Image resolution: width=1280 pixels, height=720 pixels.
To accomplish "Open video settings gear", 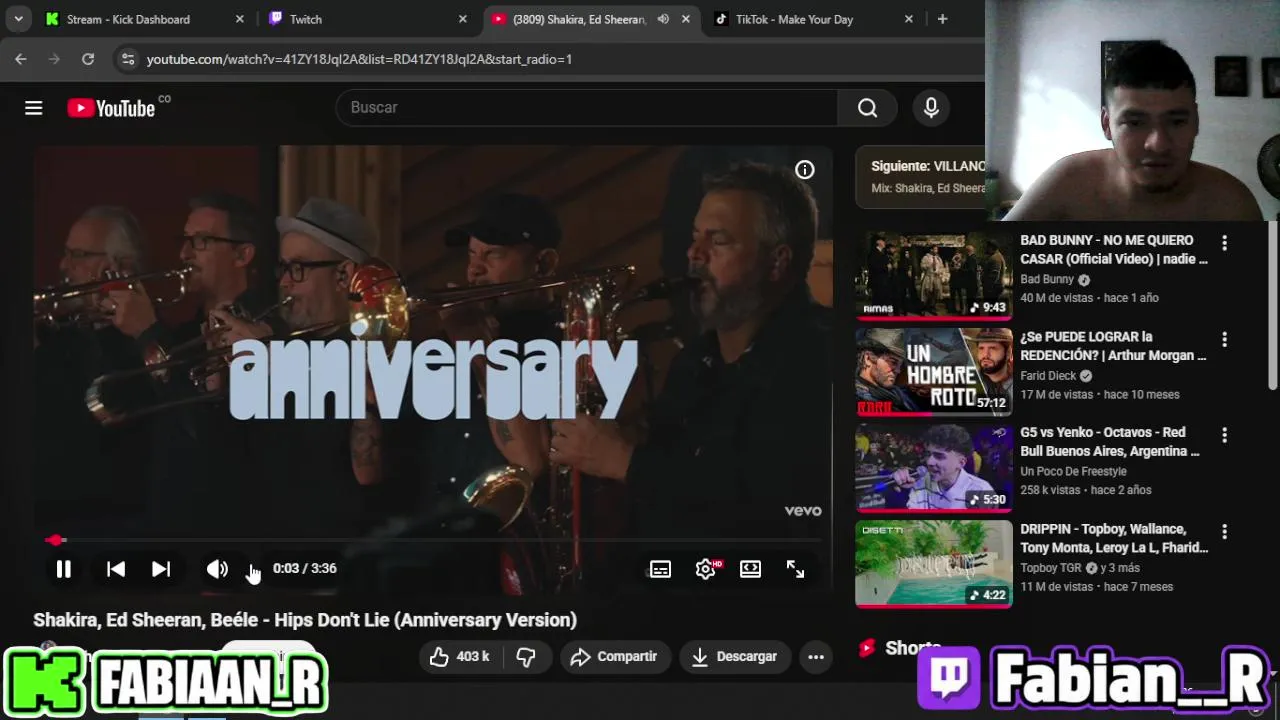I will coord(706,569).
